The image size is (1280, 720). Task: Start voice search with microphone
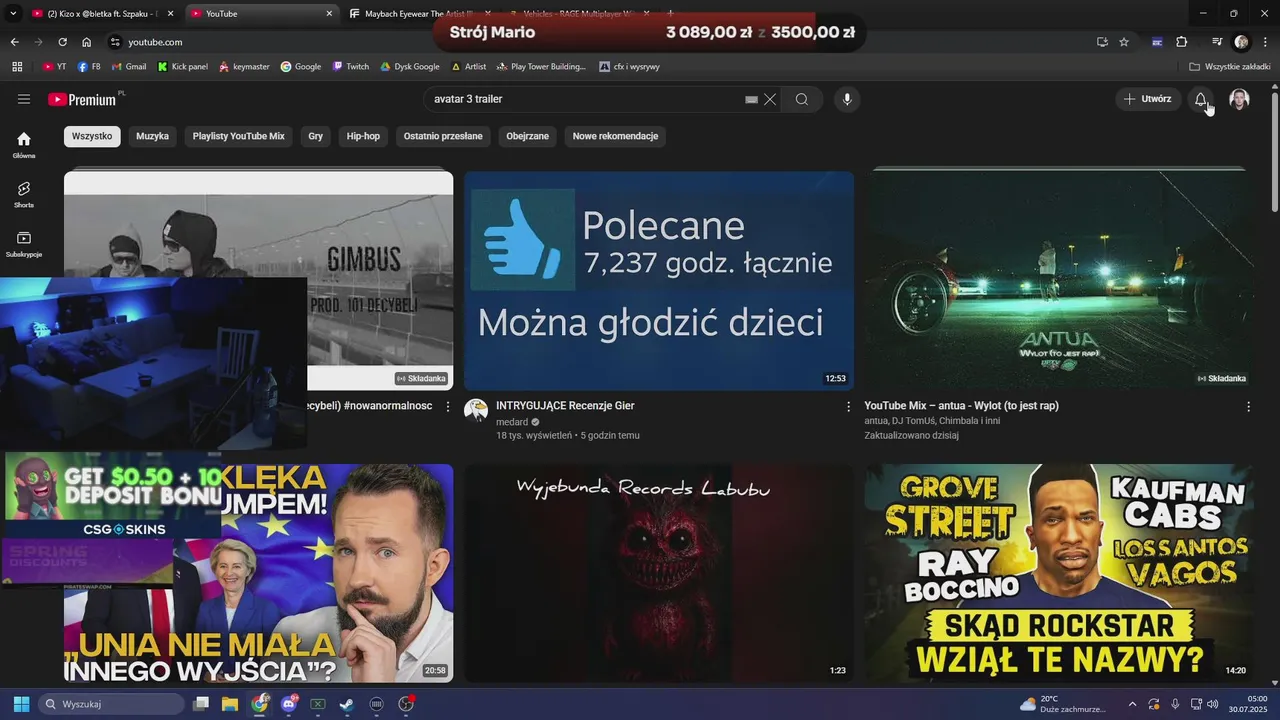point(847,99)
